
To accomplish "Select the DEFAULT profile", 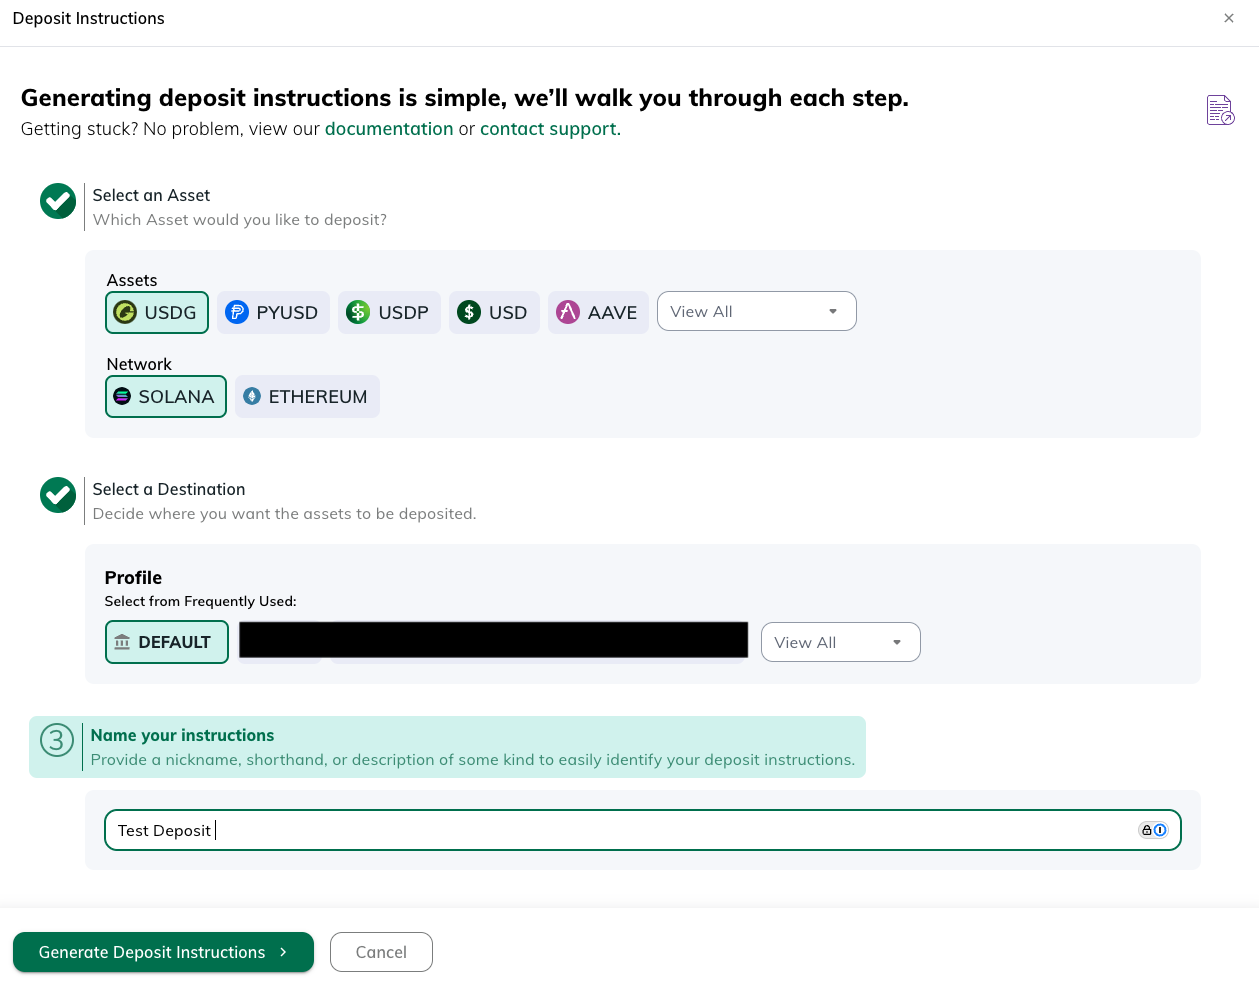I will coord(167,642).
